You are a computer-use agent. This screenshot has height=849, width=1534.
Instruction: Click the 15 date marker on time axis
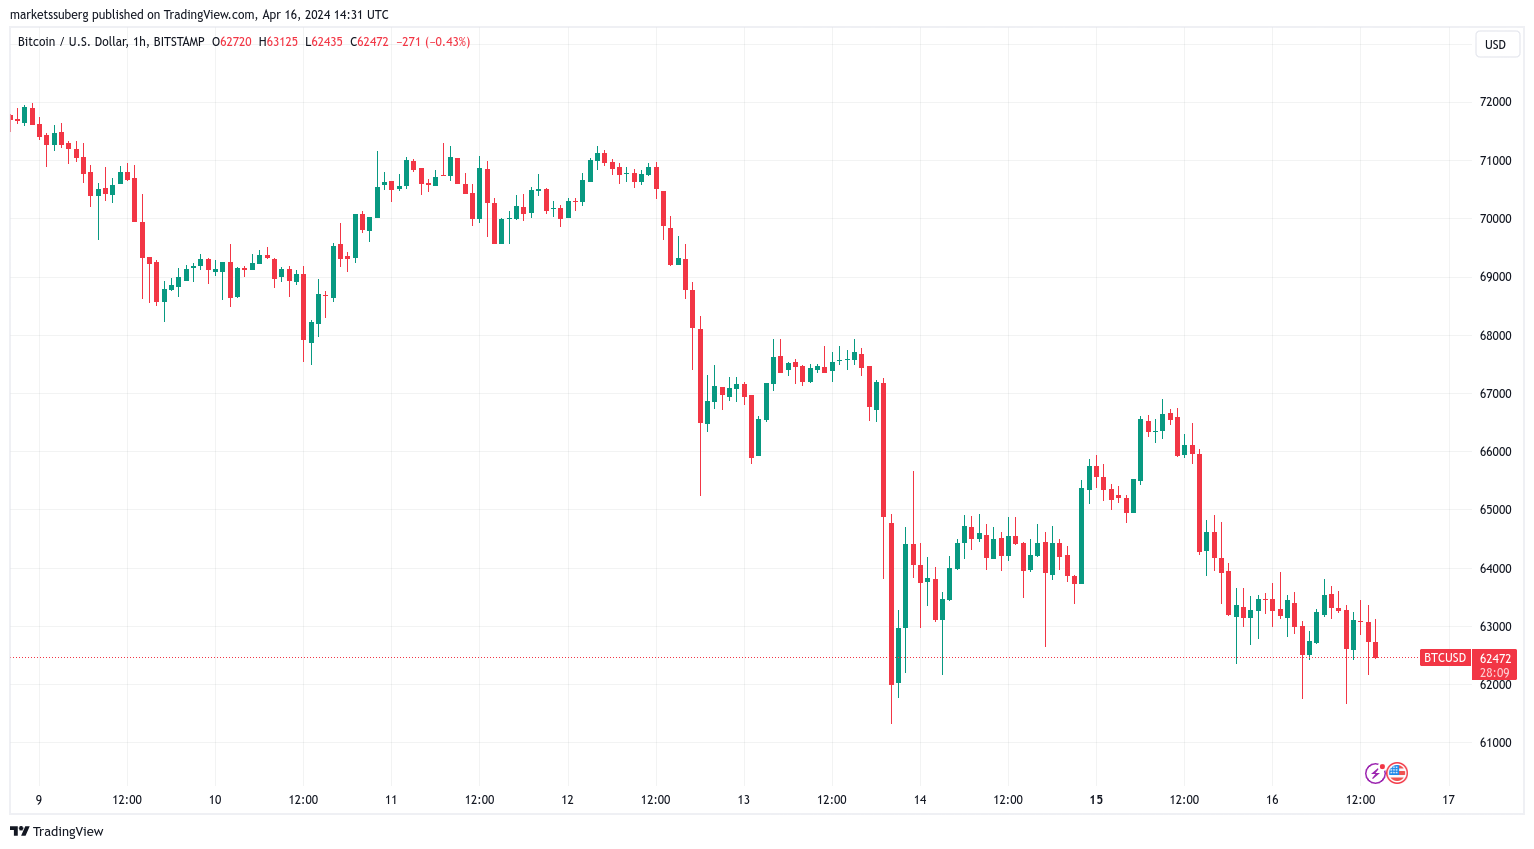tap(1096, 800)
